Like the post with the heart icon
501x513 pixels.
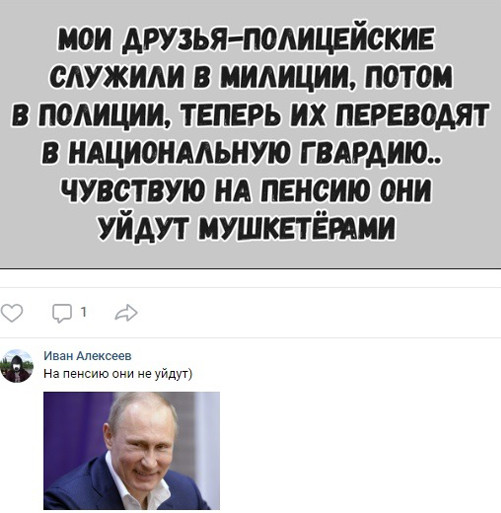pos(12,313)
